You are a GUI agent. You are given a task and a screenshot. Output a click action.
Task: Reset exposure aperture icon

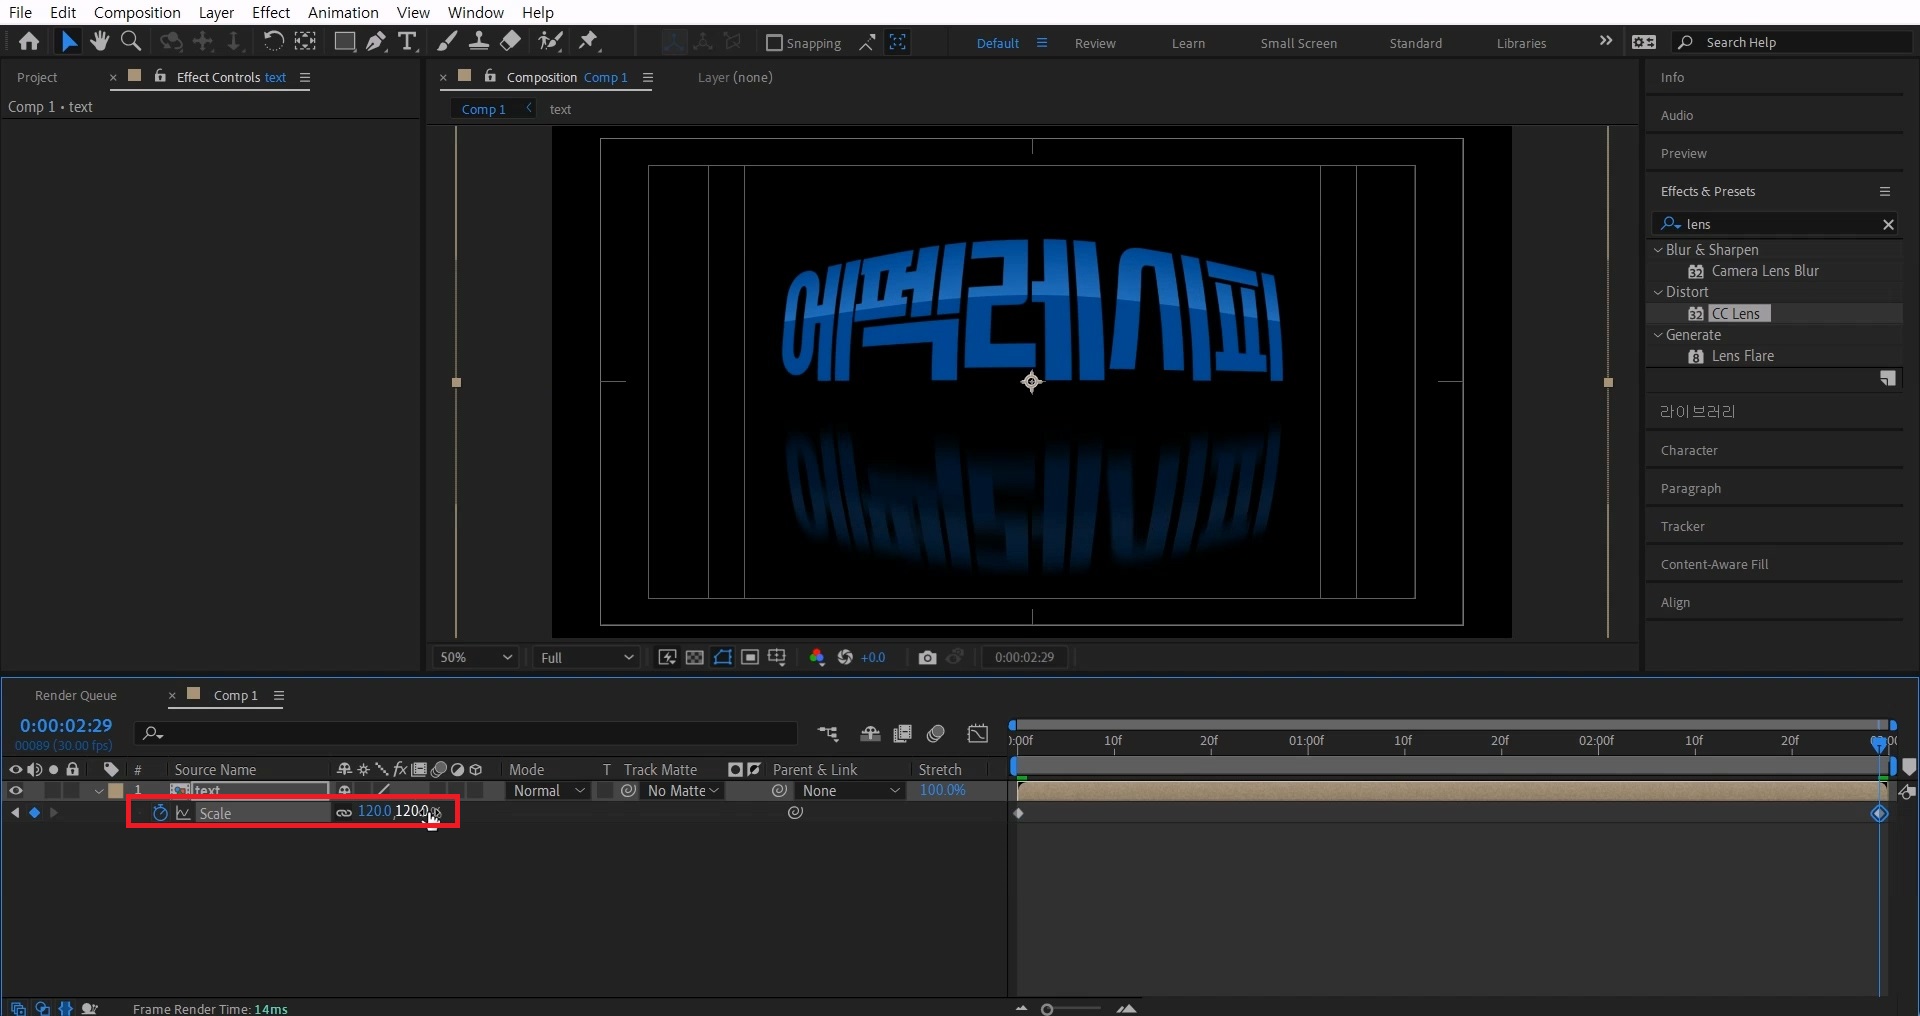[845, 657]
